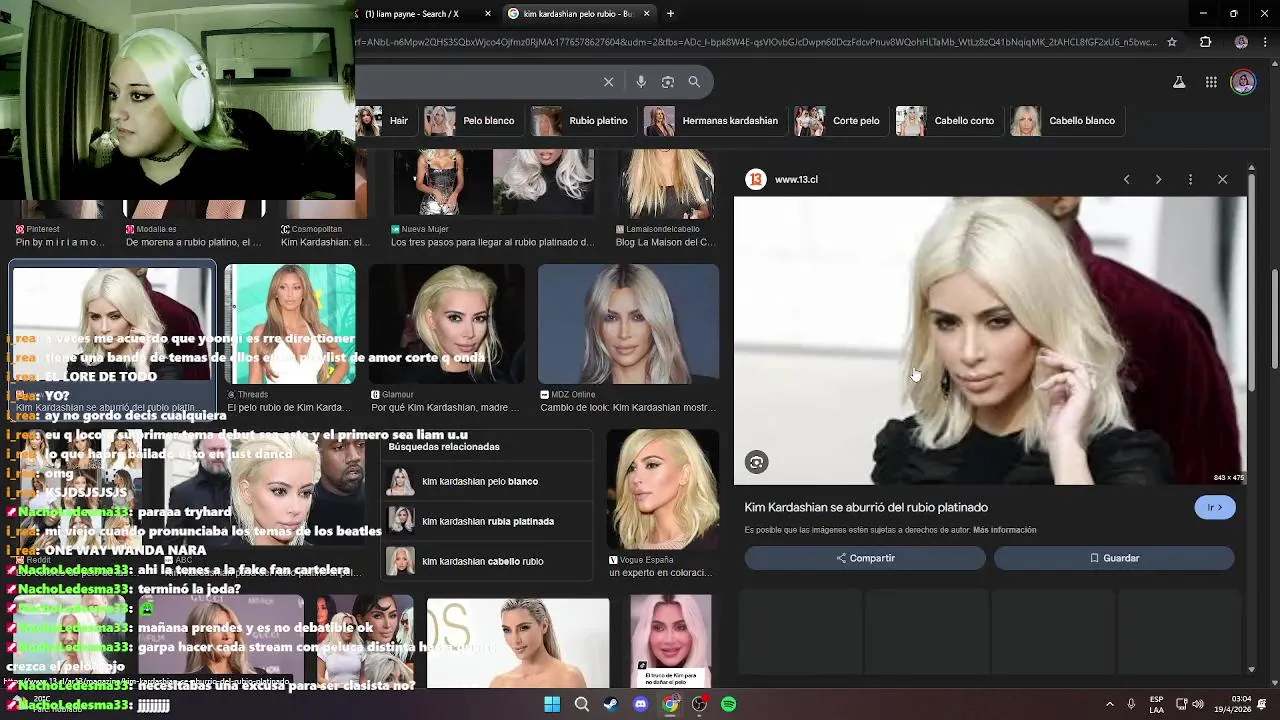Viewport: 1280px width, 720px height.
Task: Start a voice search with the microphone
Action: tap(641, 82)
